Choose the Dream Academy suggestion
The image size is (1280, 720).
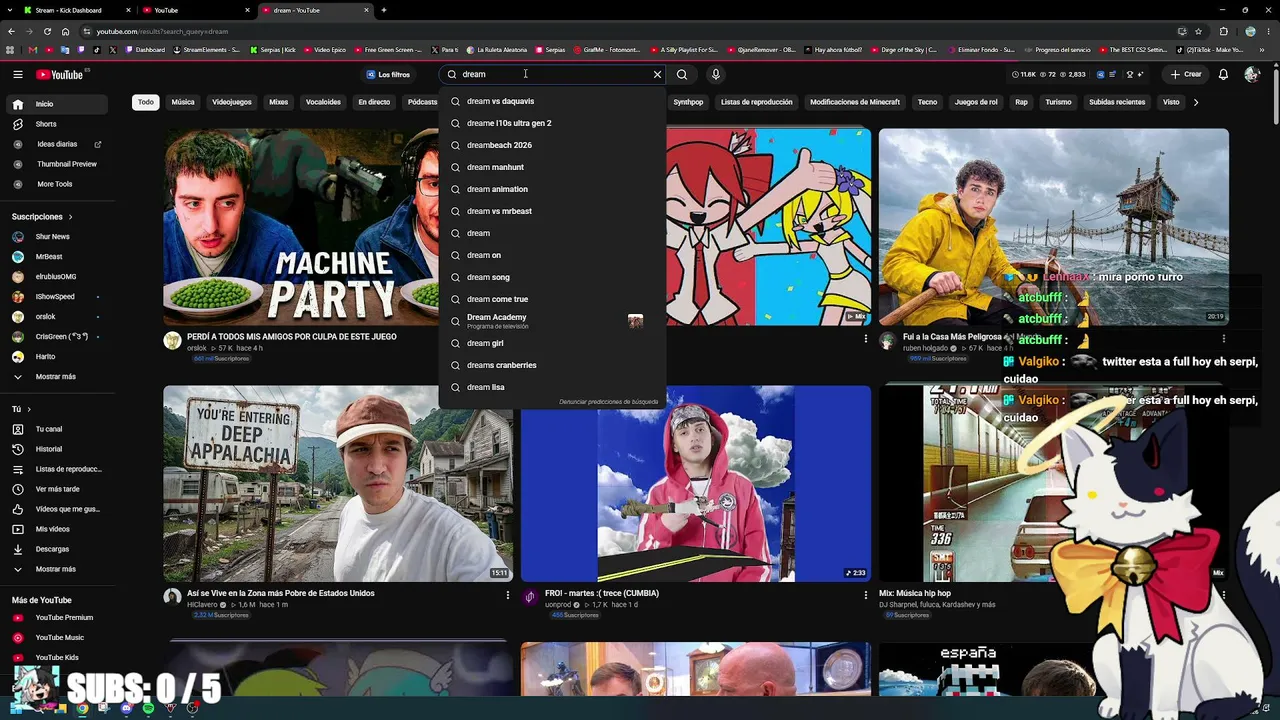pyautogui.click(x=552, y=321)
